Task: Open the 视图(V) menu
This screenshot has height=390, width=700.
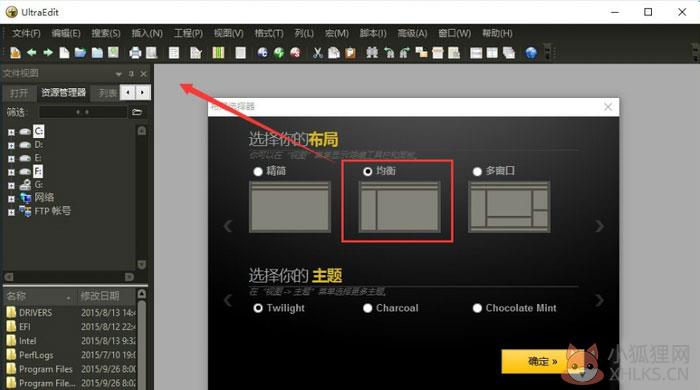Action: coord(229,33)
